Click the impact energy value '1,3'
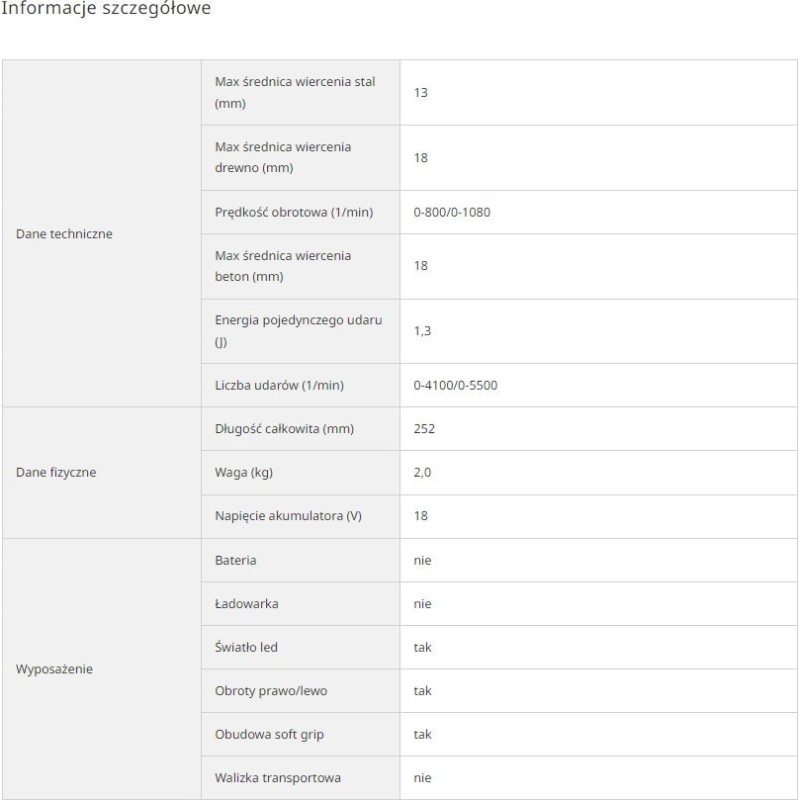This screenshot has width=800, height=800. pos(422,331)
